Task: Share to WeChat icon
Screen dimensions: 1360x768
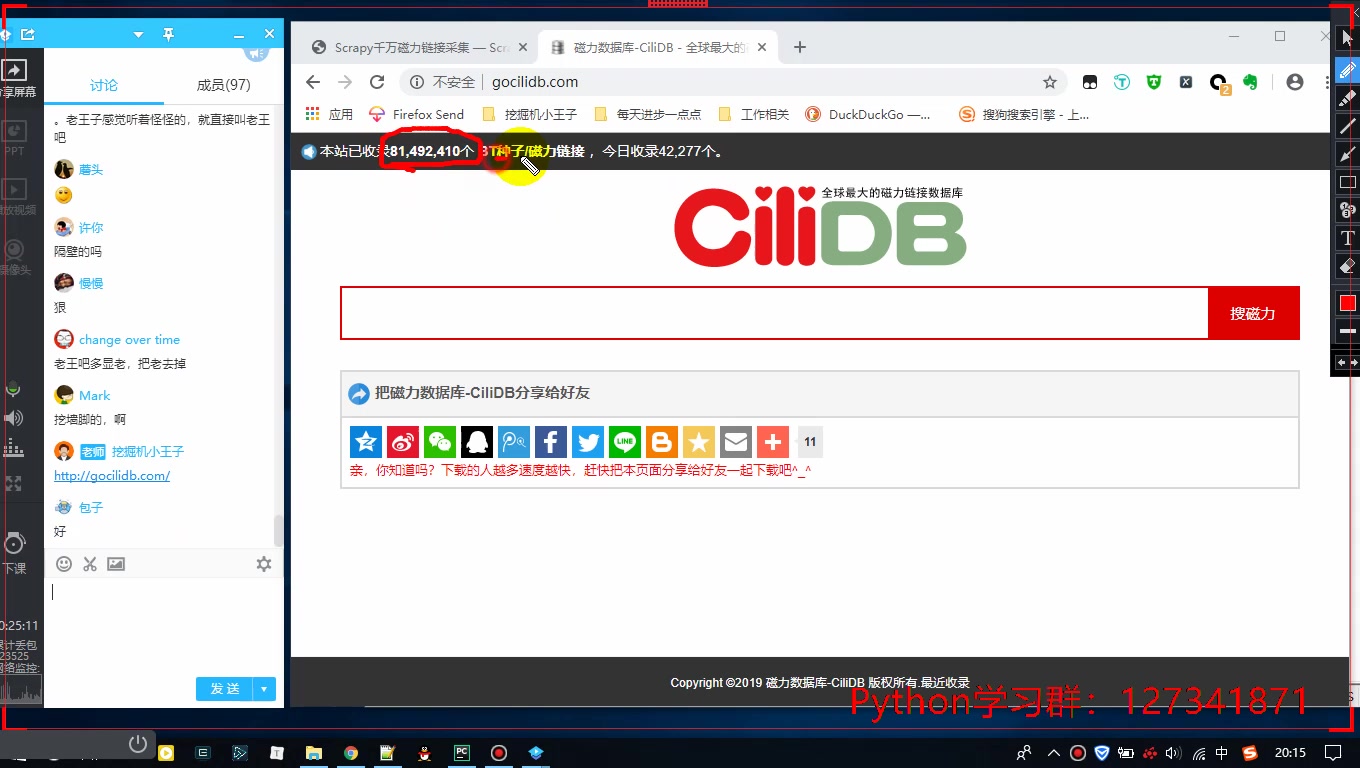Action: pos(440,442)
